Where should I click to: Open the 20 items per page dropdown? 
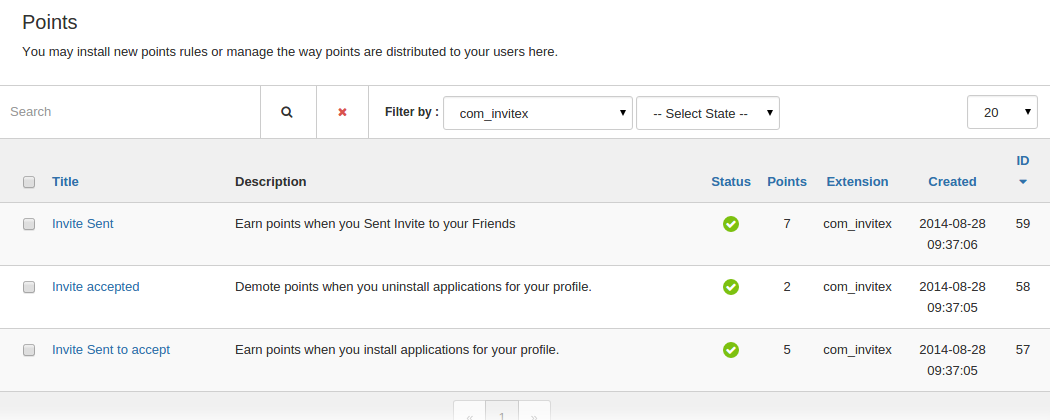[1002, 113]
